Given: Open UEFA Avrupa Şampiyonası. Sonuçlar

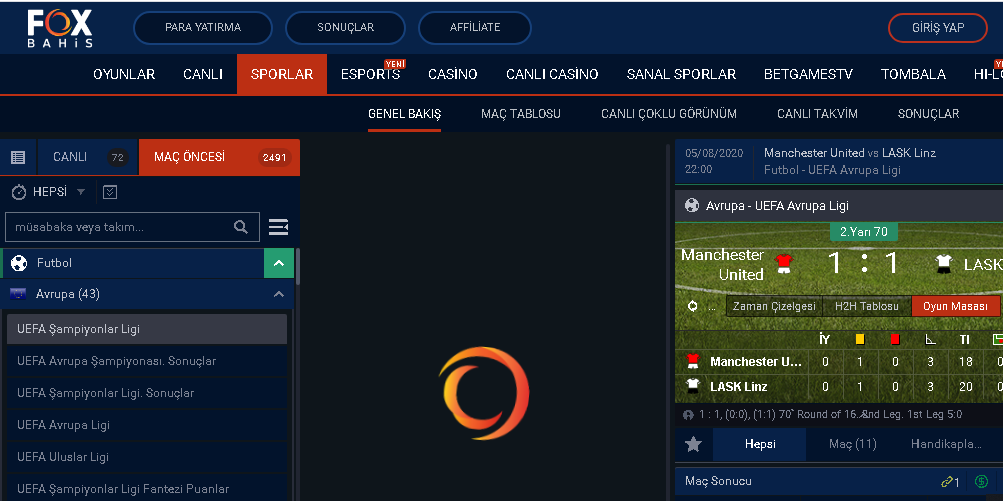Looking at the screenshot, I should point(147,361).
